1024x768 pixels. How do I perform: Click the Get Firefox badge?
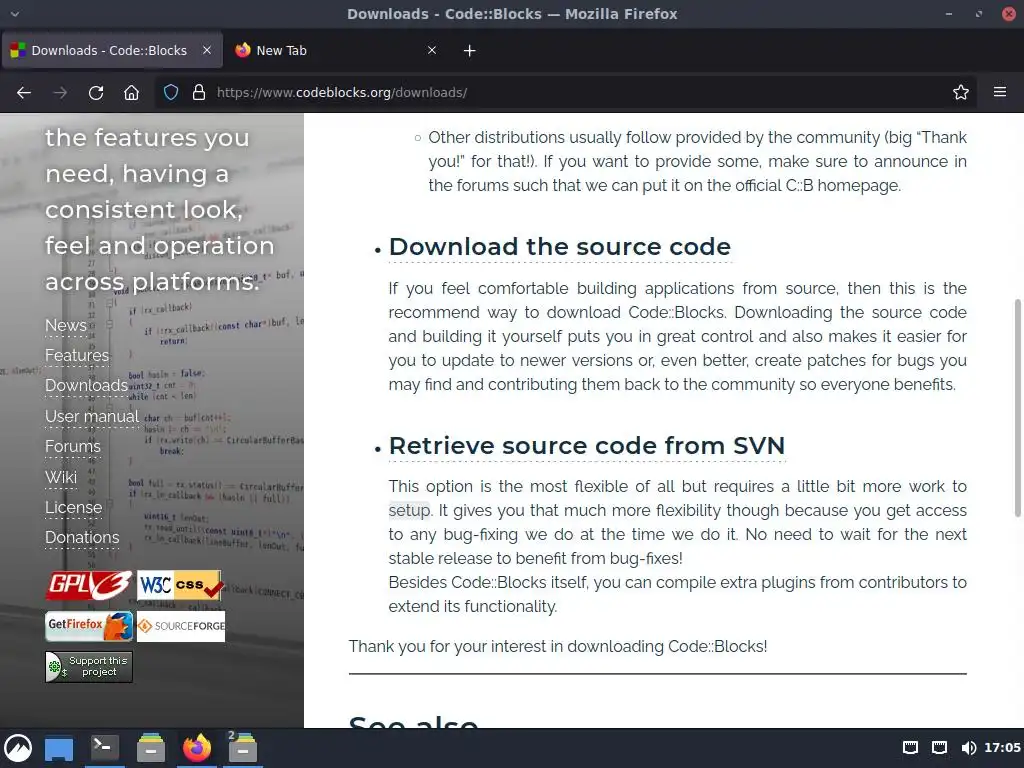(89, 626)
